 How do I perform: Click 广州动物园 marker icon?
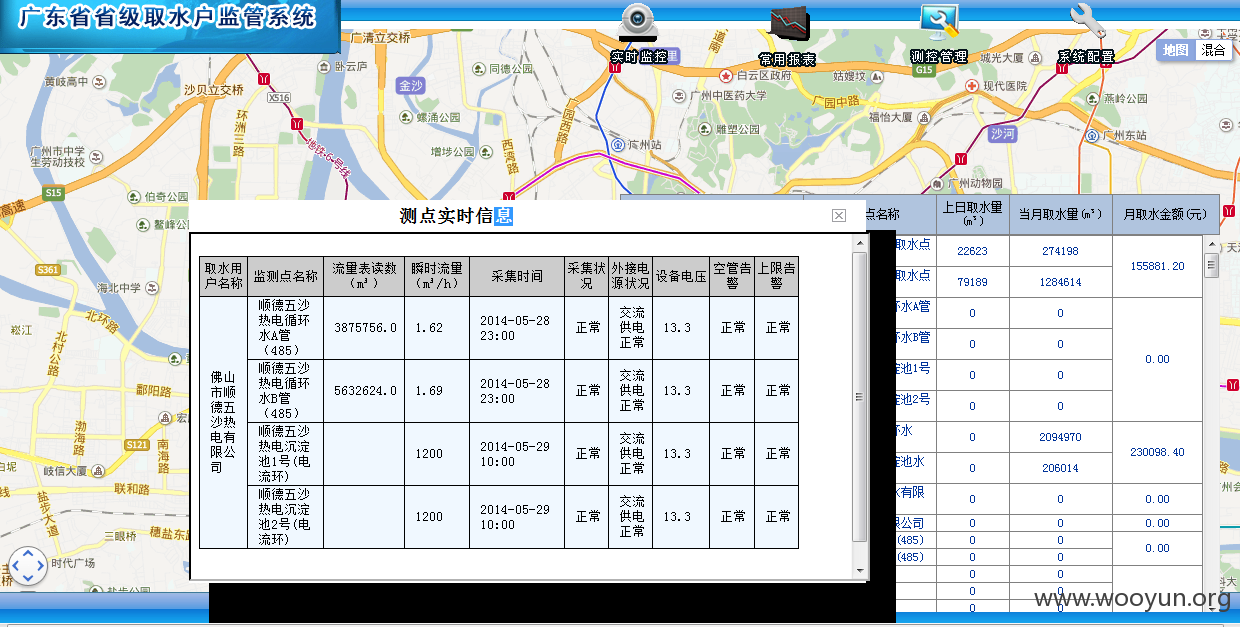coord(935,183)
